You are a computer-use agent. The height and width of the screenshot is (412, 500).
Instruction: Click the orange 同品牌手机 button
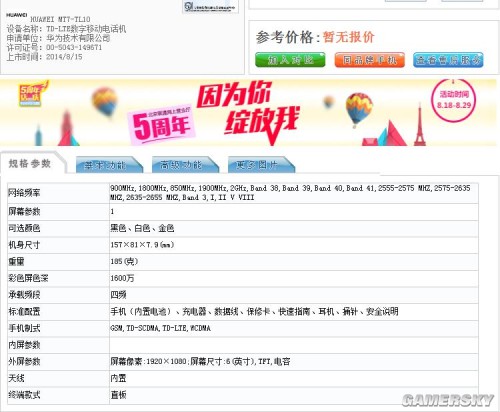pyautogui.click(x=370, y=60)
